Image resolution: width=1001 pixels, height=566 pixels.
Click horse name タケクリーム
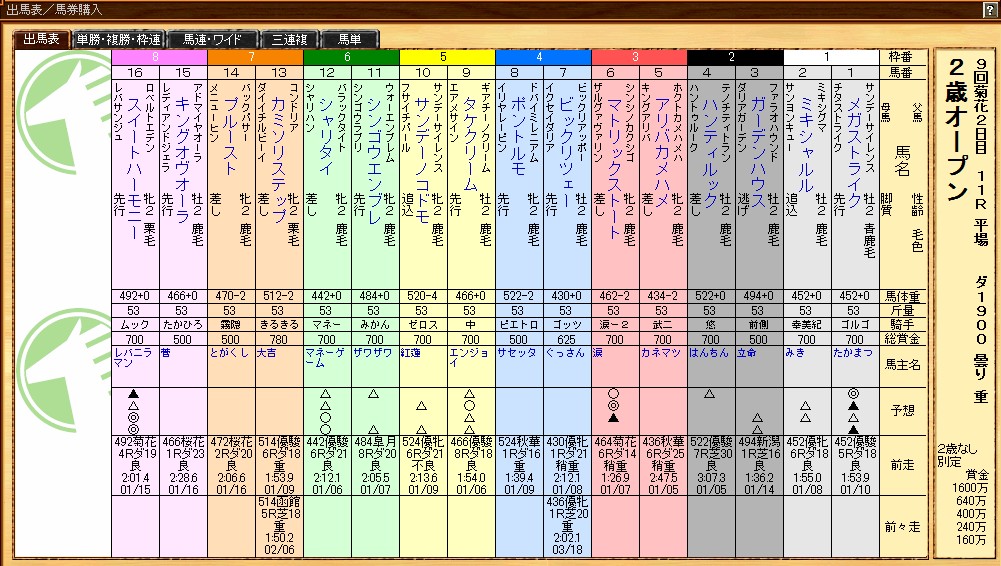(470, 144)
